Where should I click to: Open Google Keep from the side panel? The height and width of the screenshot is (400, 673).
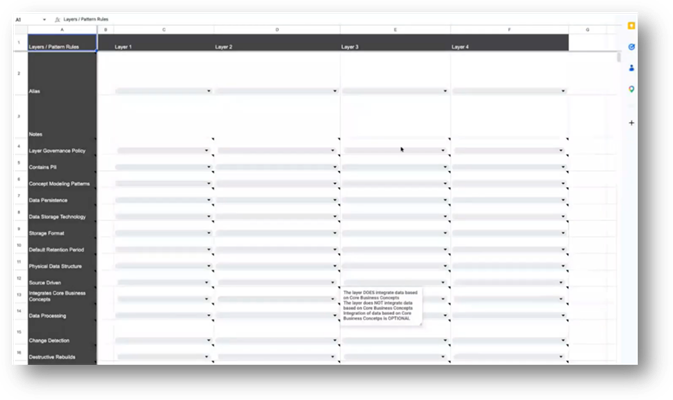click(x=631, y=26)
